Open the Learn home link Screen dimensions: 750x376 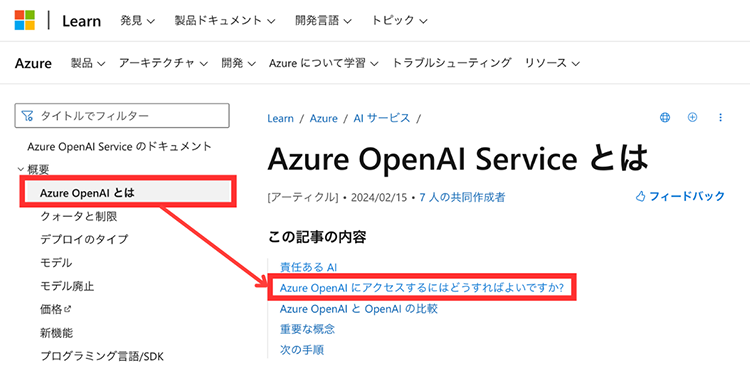point(81,21)
